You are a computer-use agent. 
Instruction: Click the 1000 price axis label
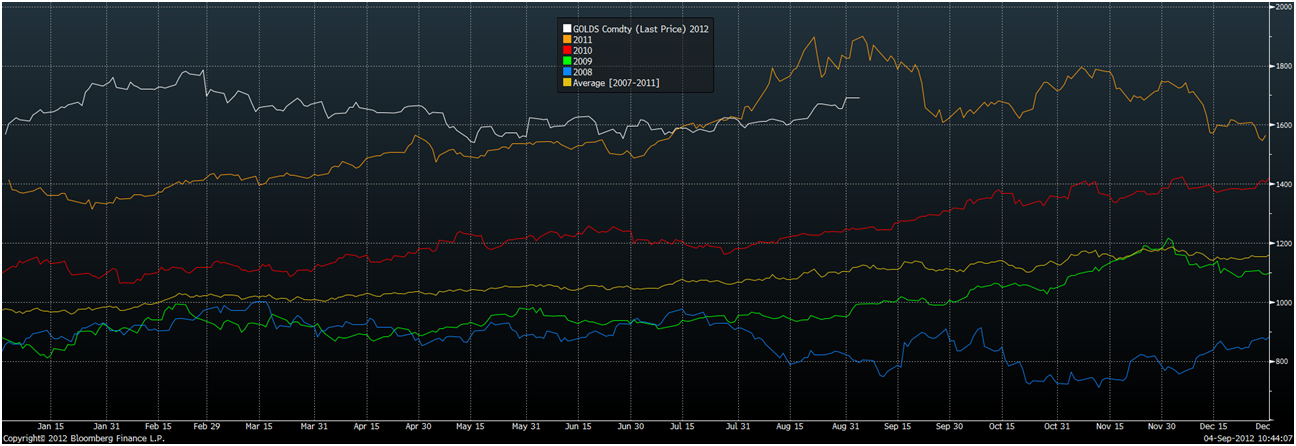click(x=1284, y=302)
